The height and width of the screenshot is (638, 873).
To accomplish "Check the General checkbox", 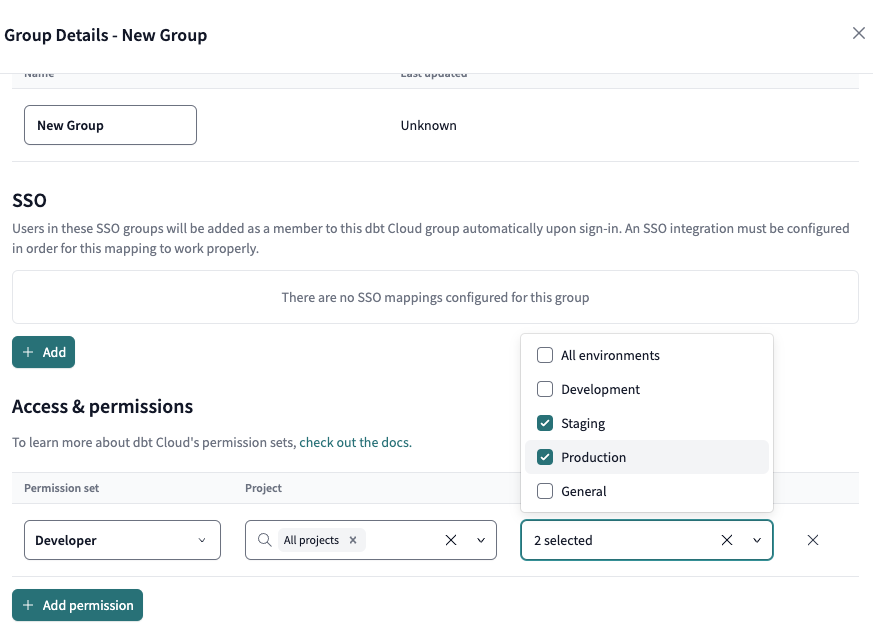I will coord(545,491).
